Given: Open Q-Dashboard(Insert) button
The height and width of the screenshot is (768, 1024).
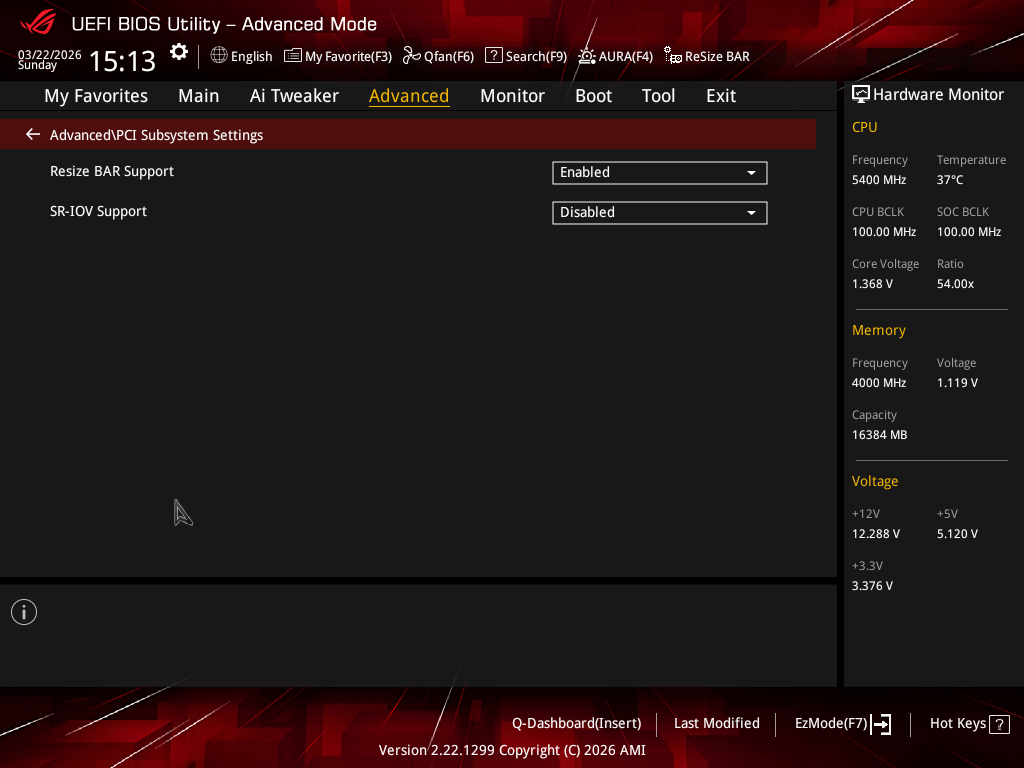Looking at the screenshot, I should coord(577,723).
